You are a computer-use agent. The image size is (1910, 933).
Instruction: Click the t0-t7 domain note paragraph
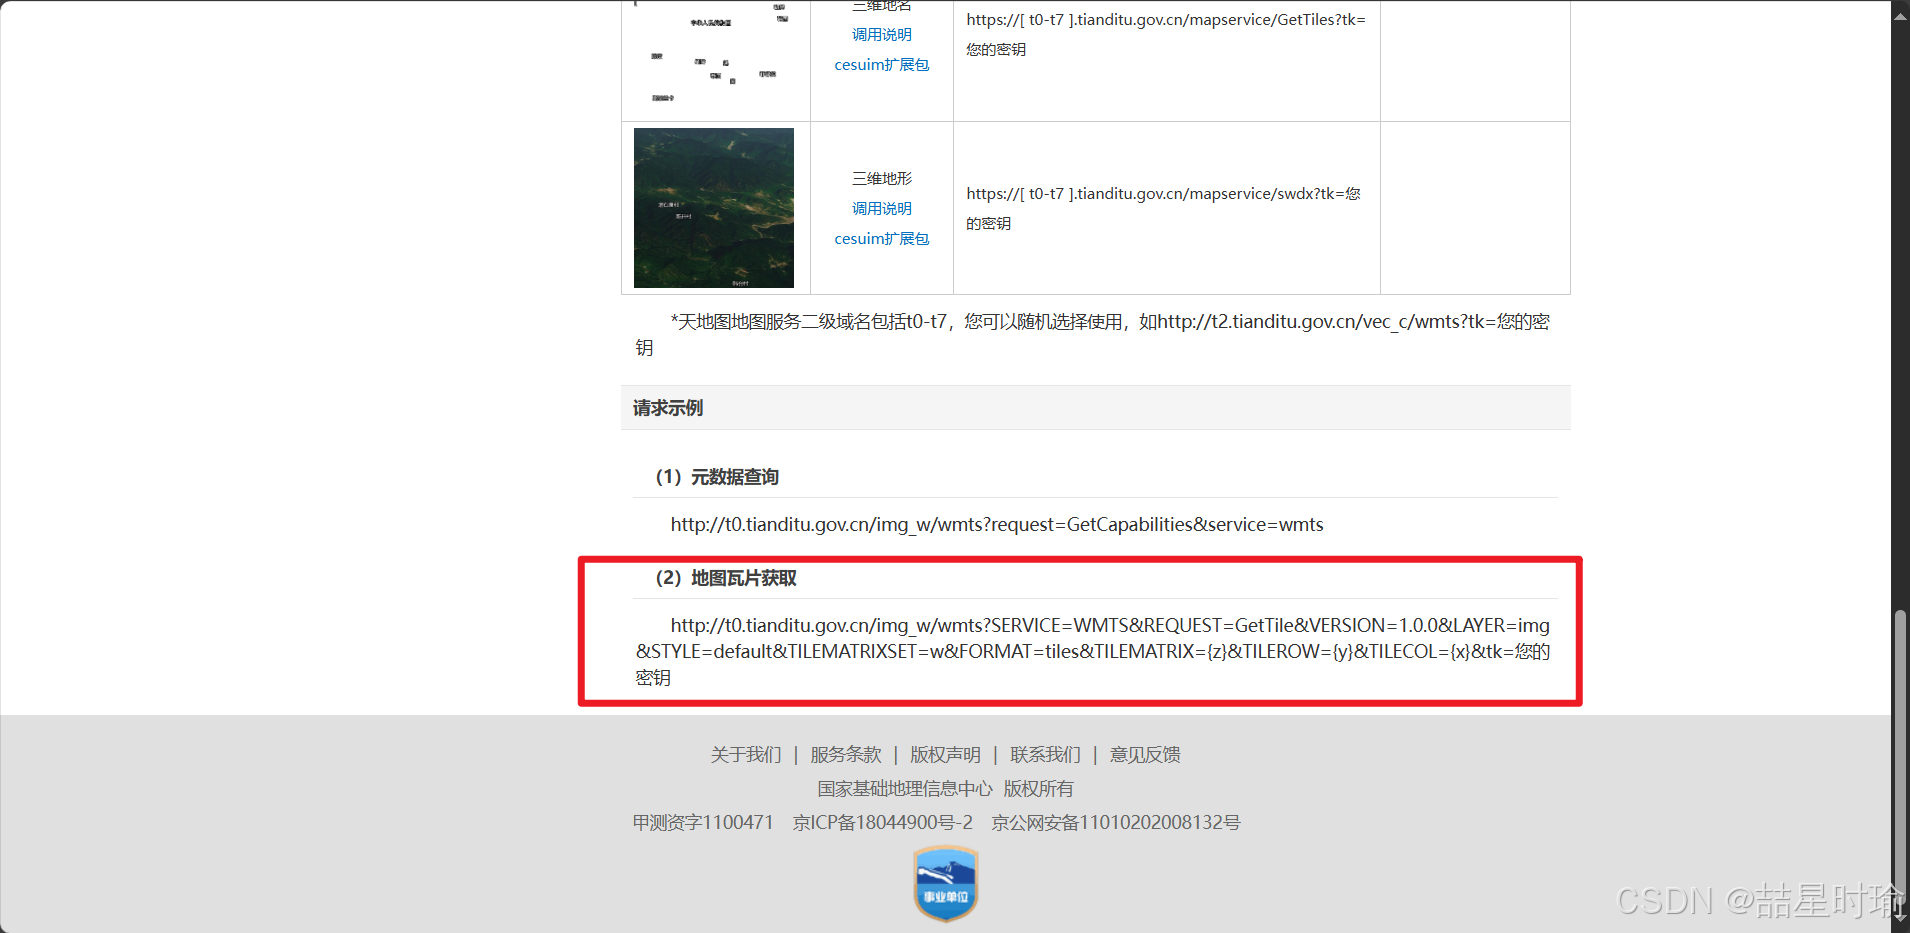click(x=1093, y=334)
